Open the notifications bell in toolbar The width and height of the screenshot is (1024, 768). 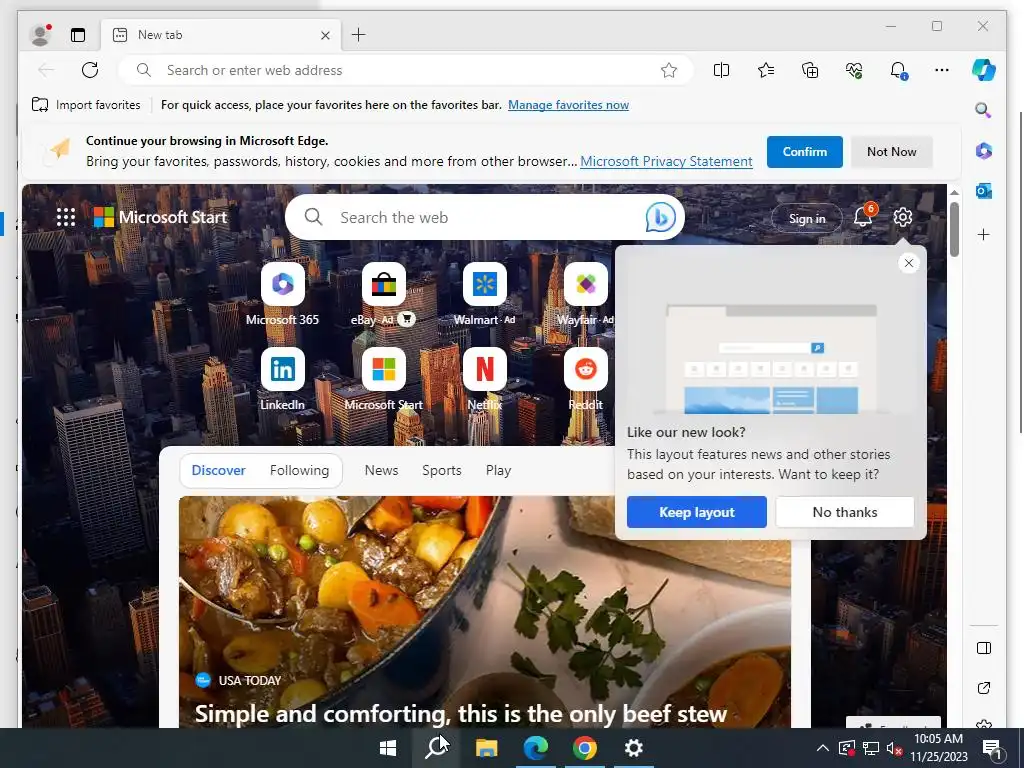point(899,70)
